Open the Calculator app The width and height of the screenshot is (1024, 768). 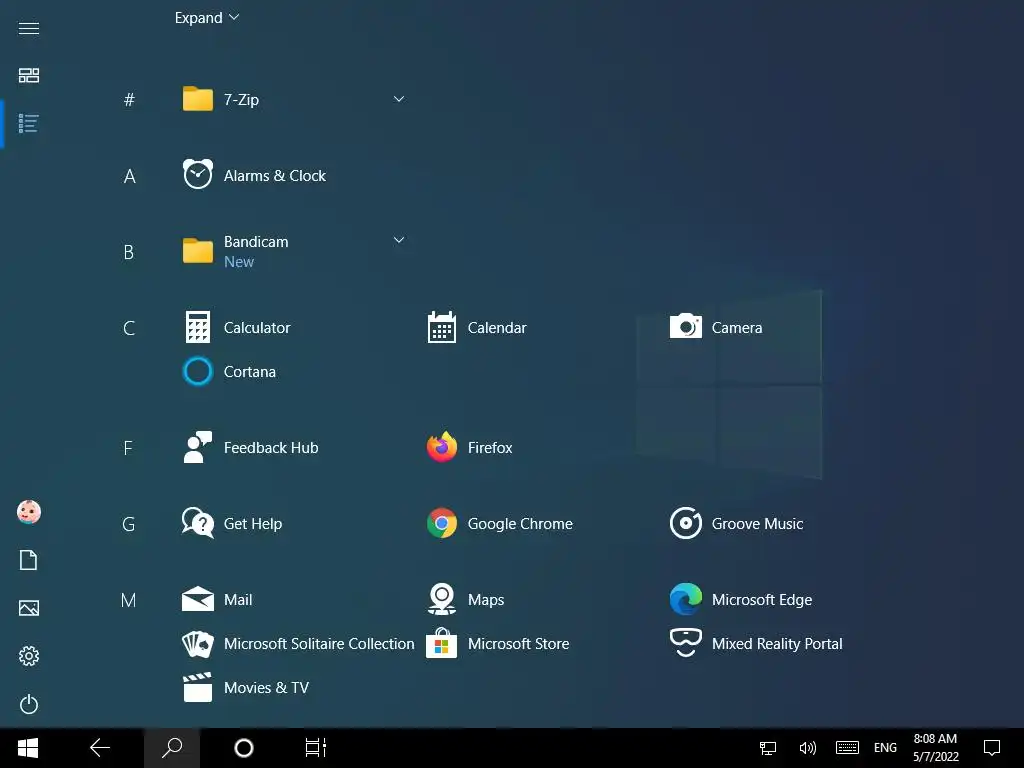(236, 327)
